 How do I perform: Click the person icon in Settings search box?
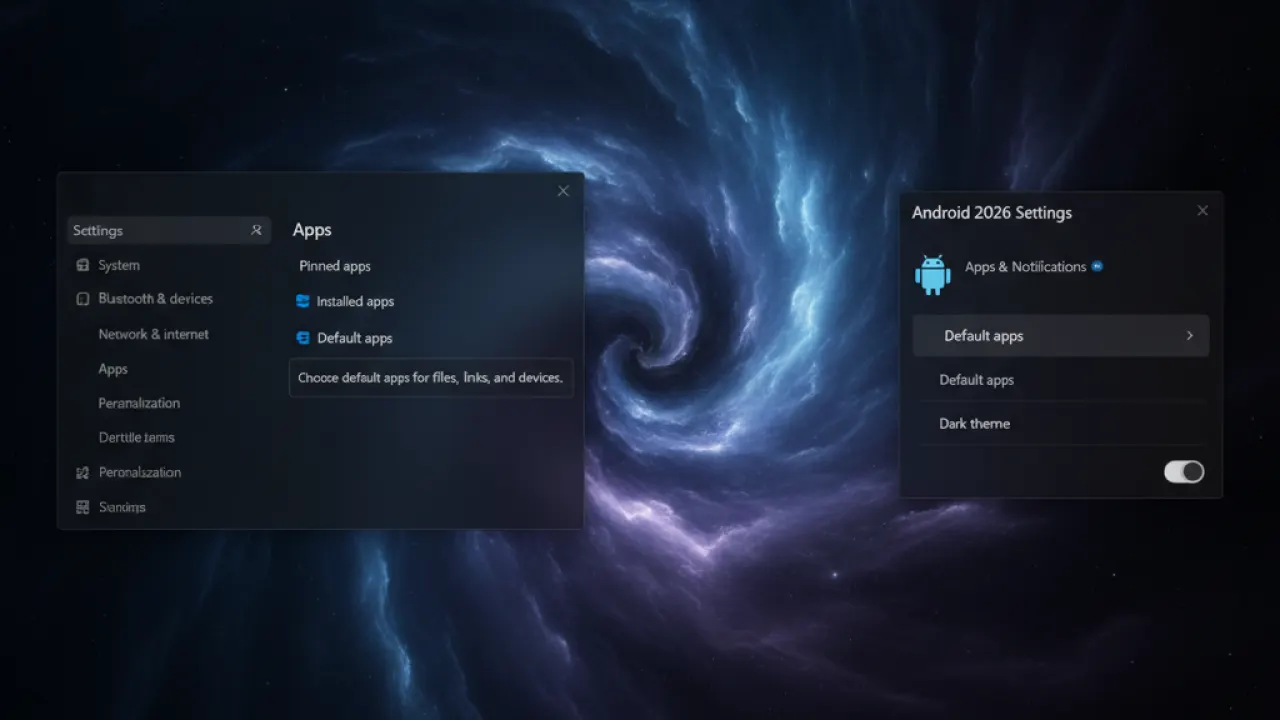click(256, 230)
